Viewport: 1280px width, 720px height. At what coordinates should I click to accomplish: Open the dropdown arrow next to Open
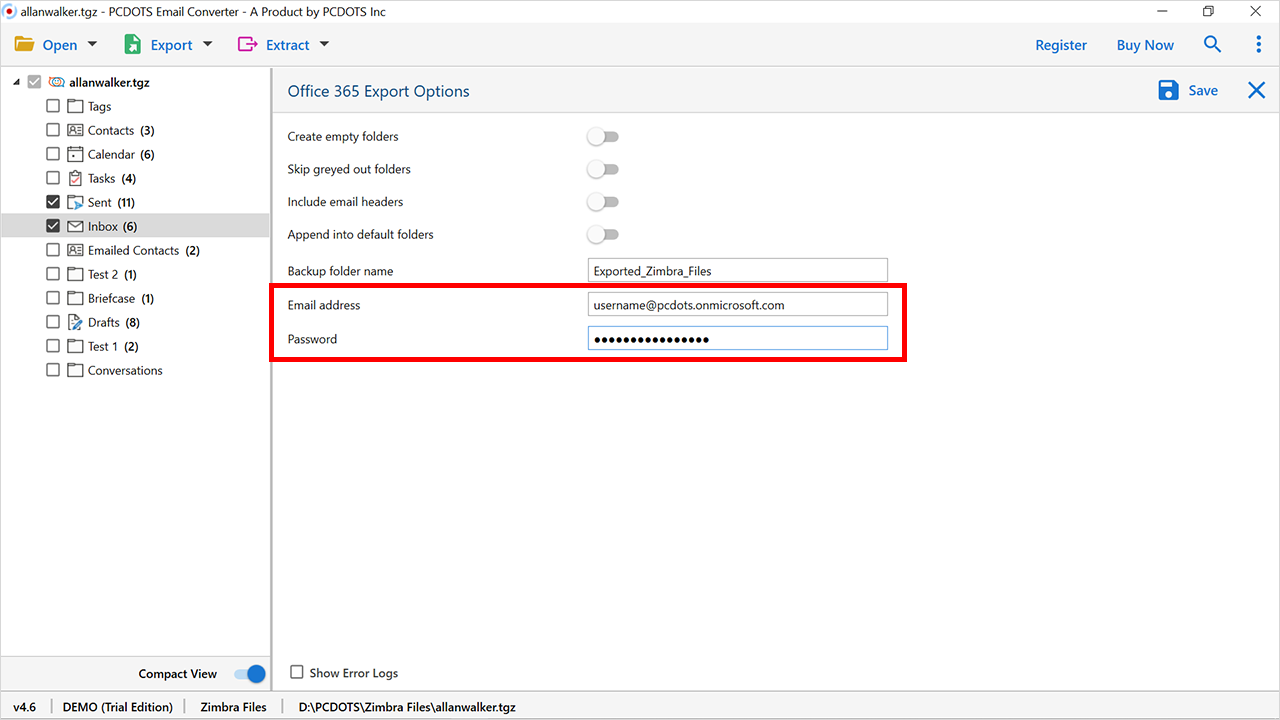coord(93,44)
